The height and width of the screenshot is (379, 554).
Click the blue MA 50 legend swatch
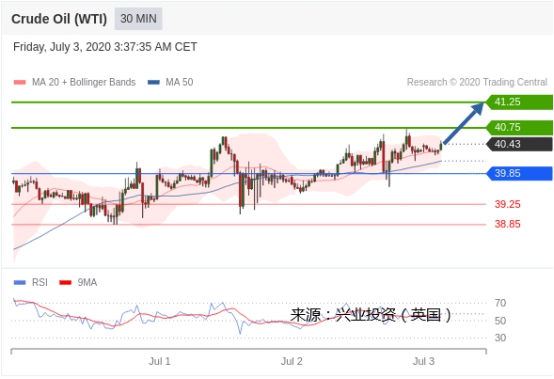(153, 83)
